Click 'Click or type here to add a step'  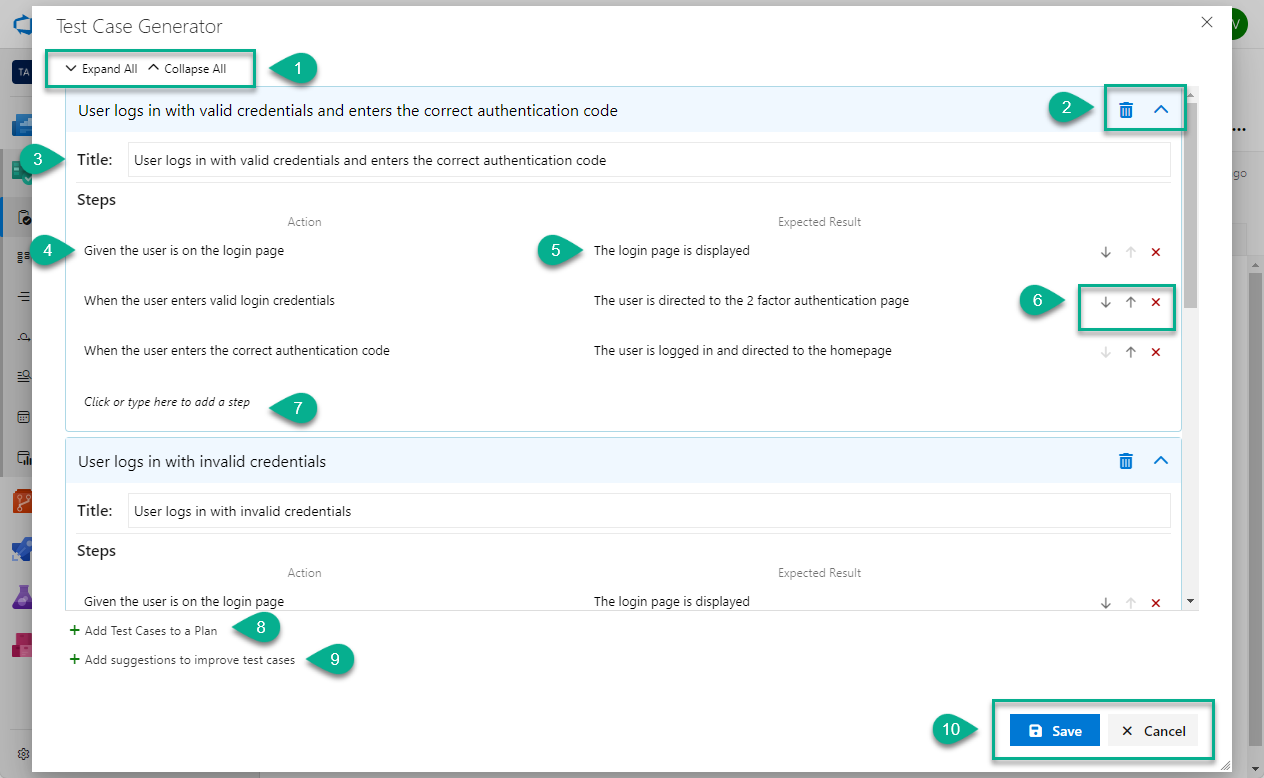167,402
